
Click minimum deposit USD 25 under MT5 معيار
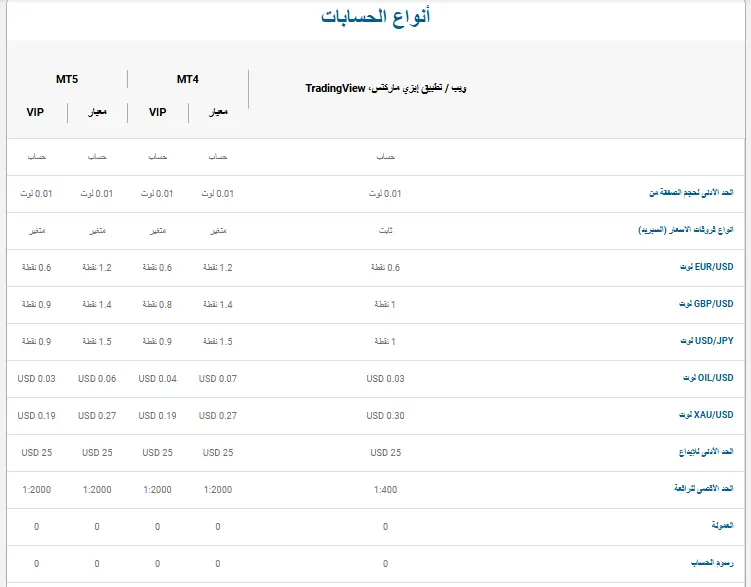point(97,452)
